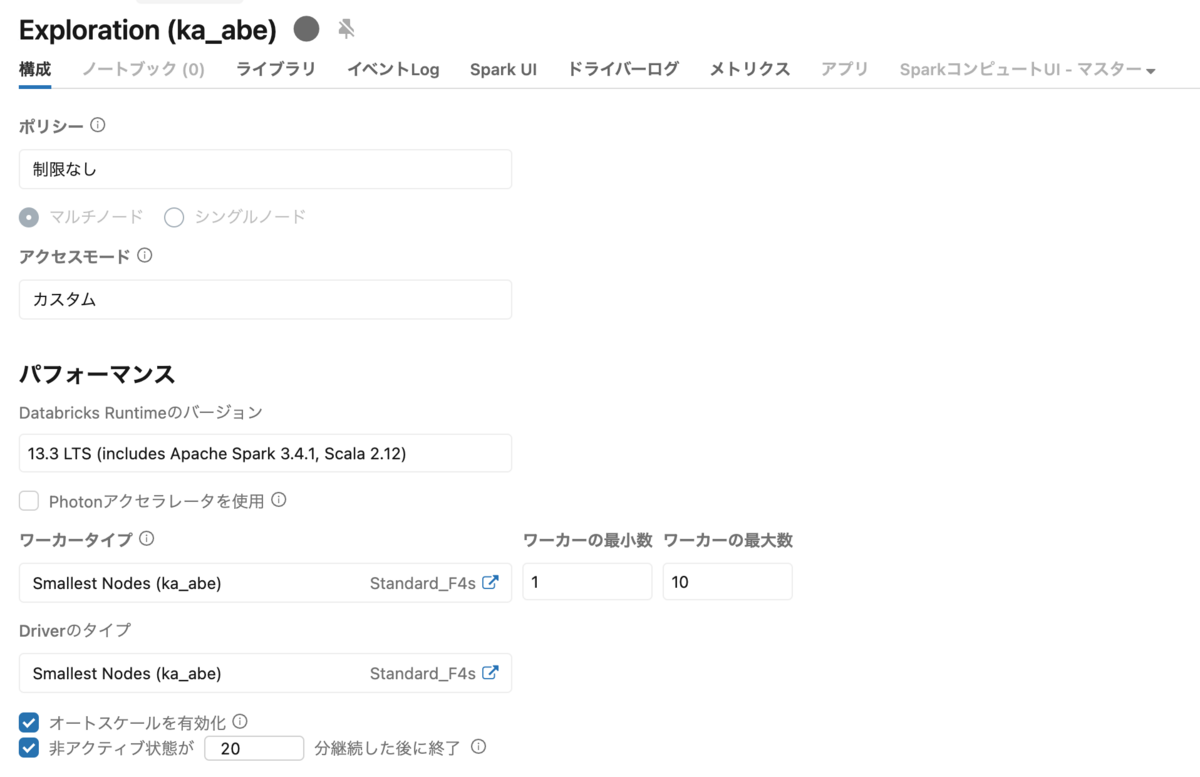Click info icon beside Photonアクセラレータを使用
The width and height of the screenshot is (1200, 777).
279,499
